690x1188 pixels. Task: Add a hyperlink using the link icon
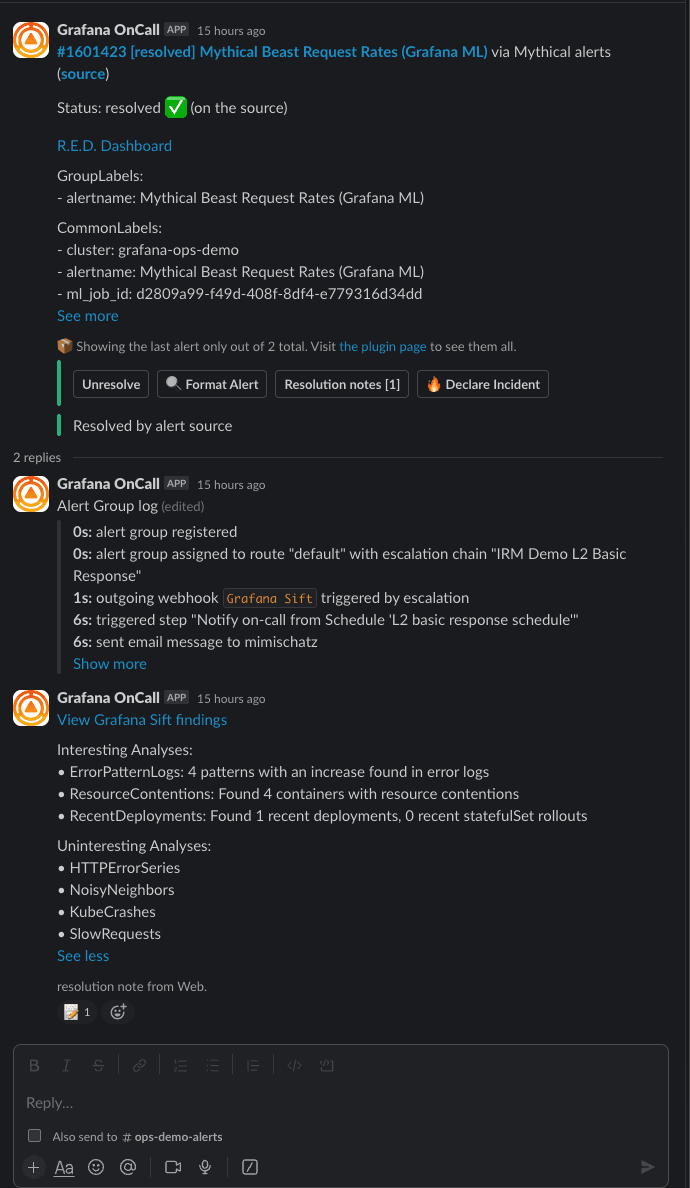click(x=139, y=1065)
